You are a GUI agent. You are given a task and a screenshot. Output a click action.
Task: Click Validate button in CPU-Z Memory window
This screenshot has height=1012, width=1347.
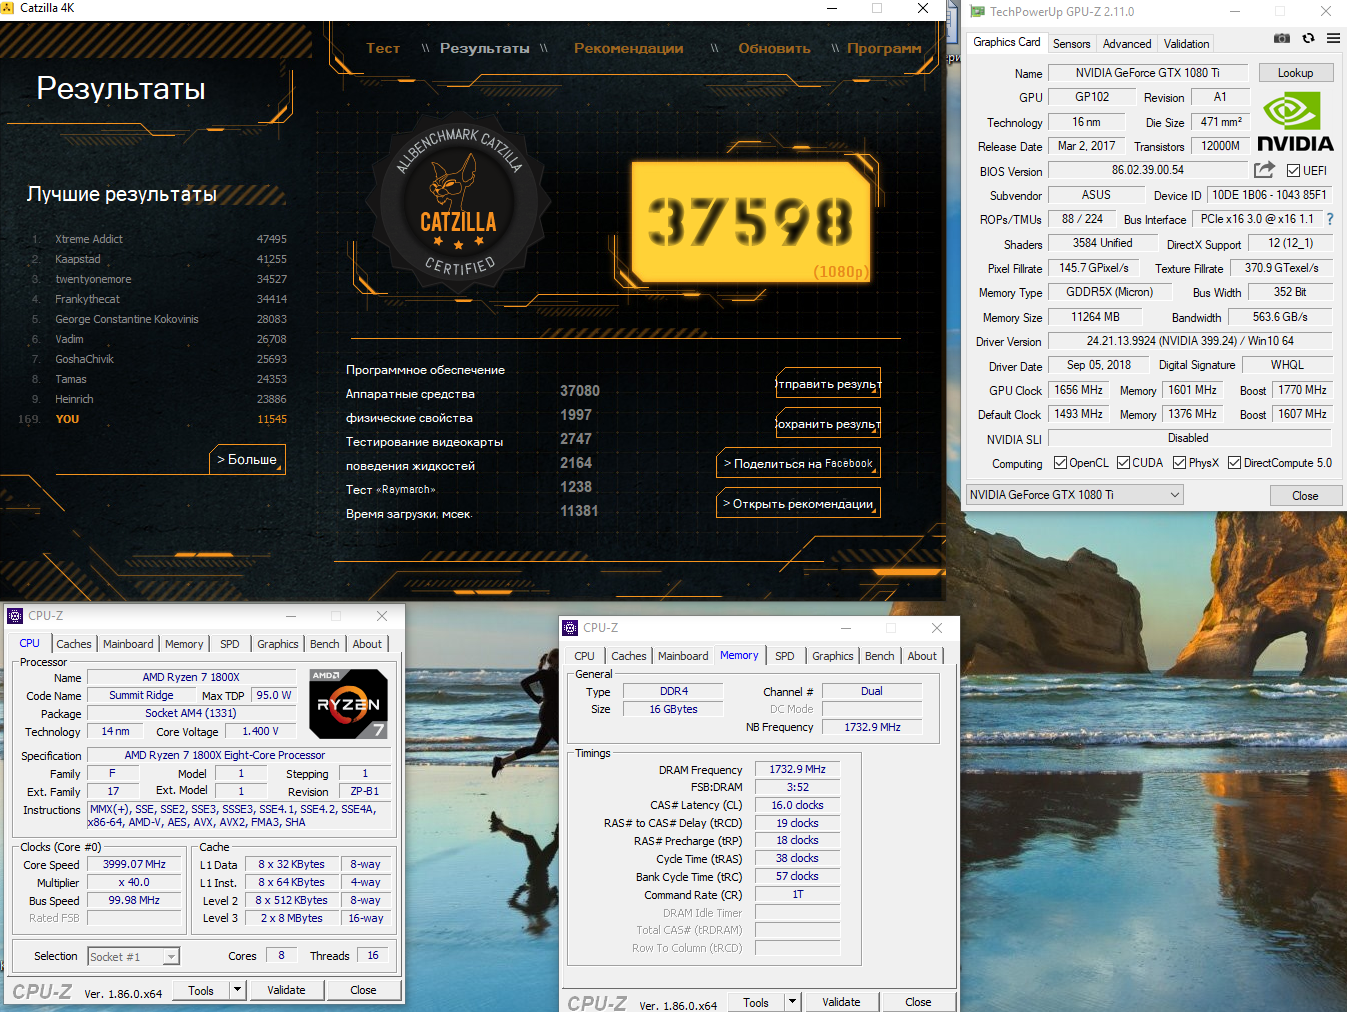[x=841, y=1002]
